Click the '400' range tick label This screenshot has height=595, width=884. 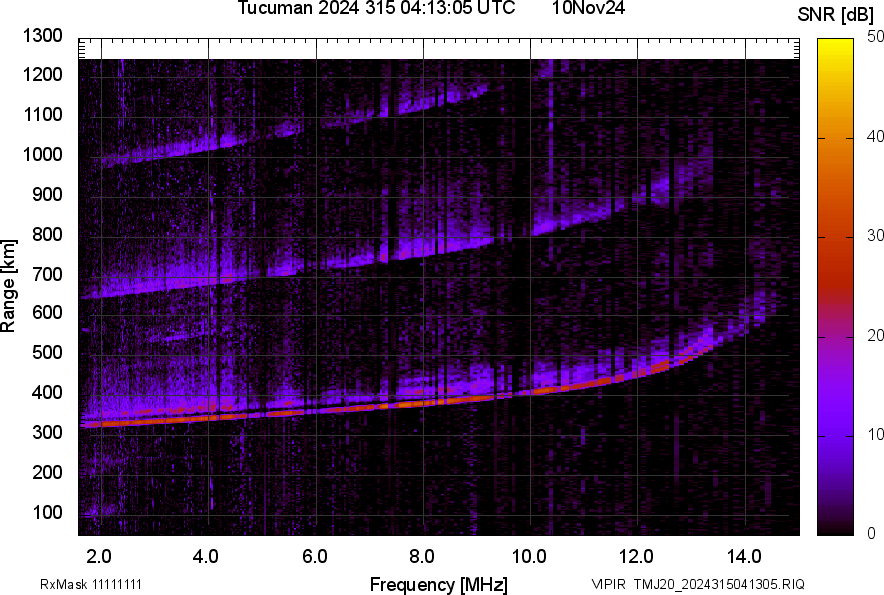pos(47,392)
